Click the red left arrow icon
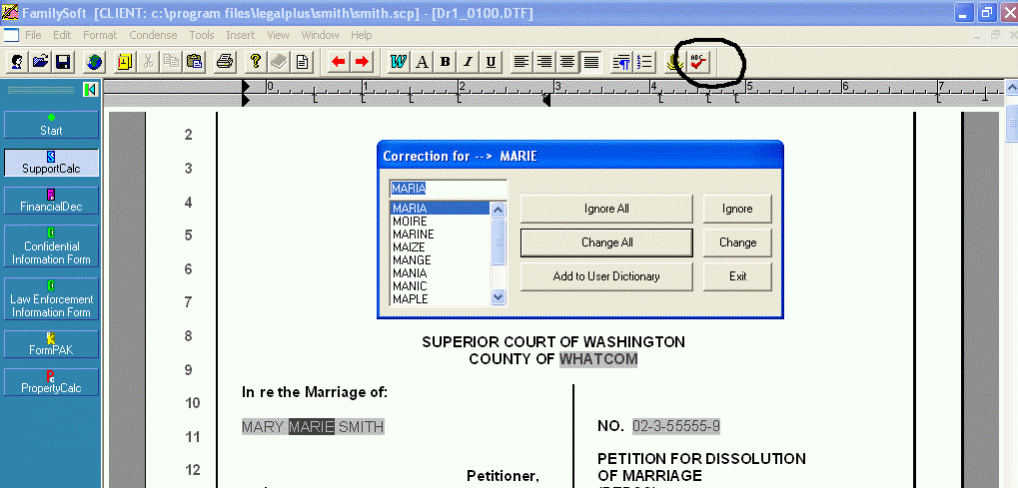 click(339, 62)
